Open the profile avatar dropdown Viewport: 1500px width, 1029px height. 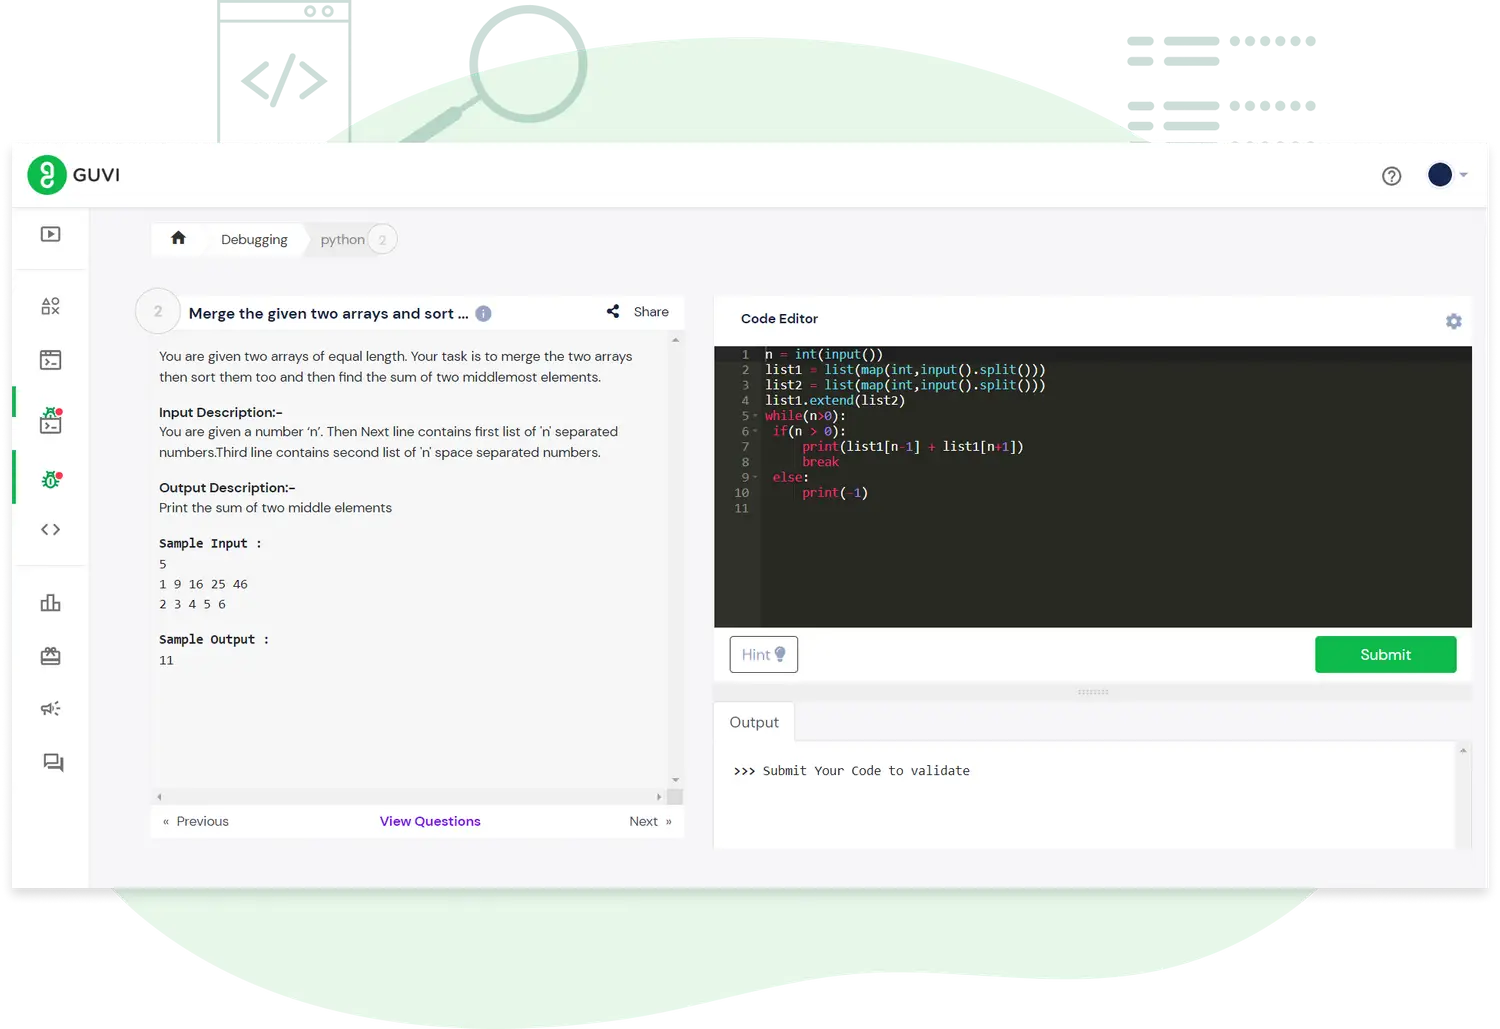point(1446,175)
